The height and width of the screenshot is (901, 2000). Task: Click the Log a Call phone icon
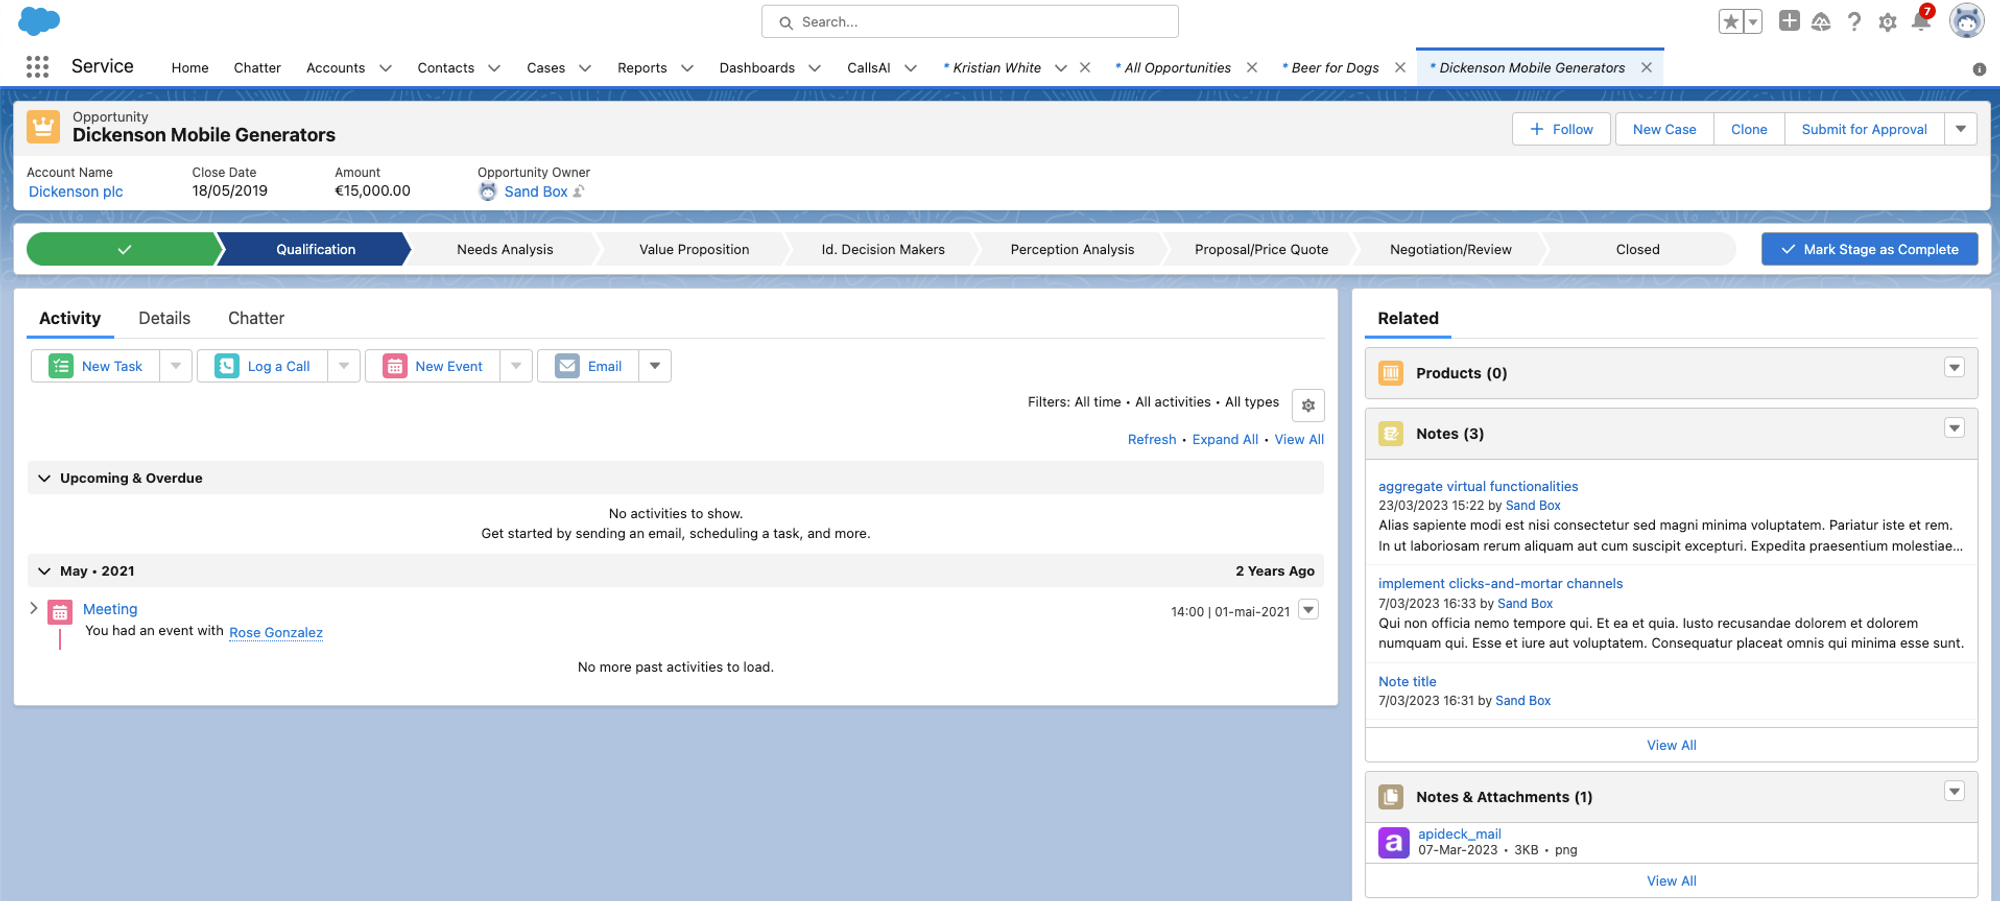coord(227,366)
